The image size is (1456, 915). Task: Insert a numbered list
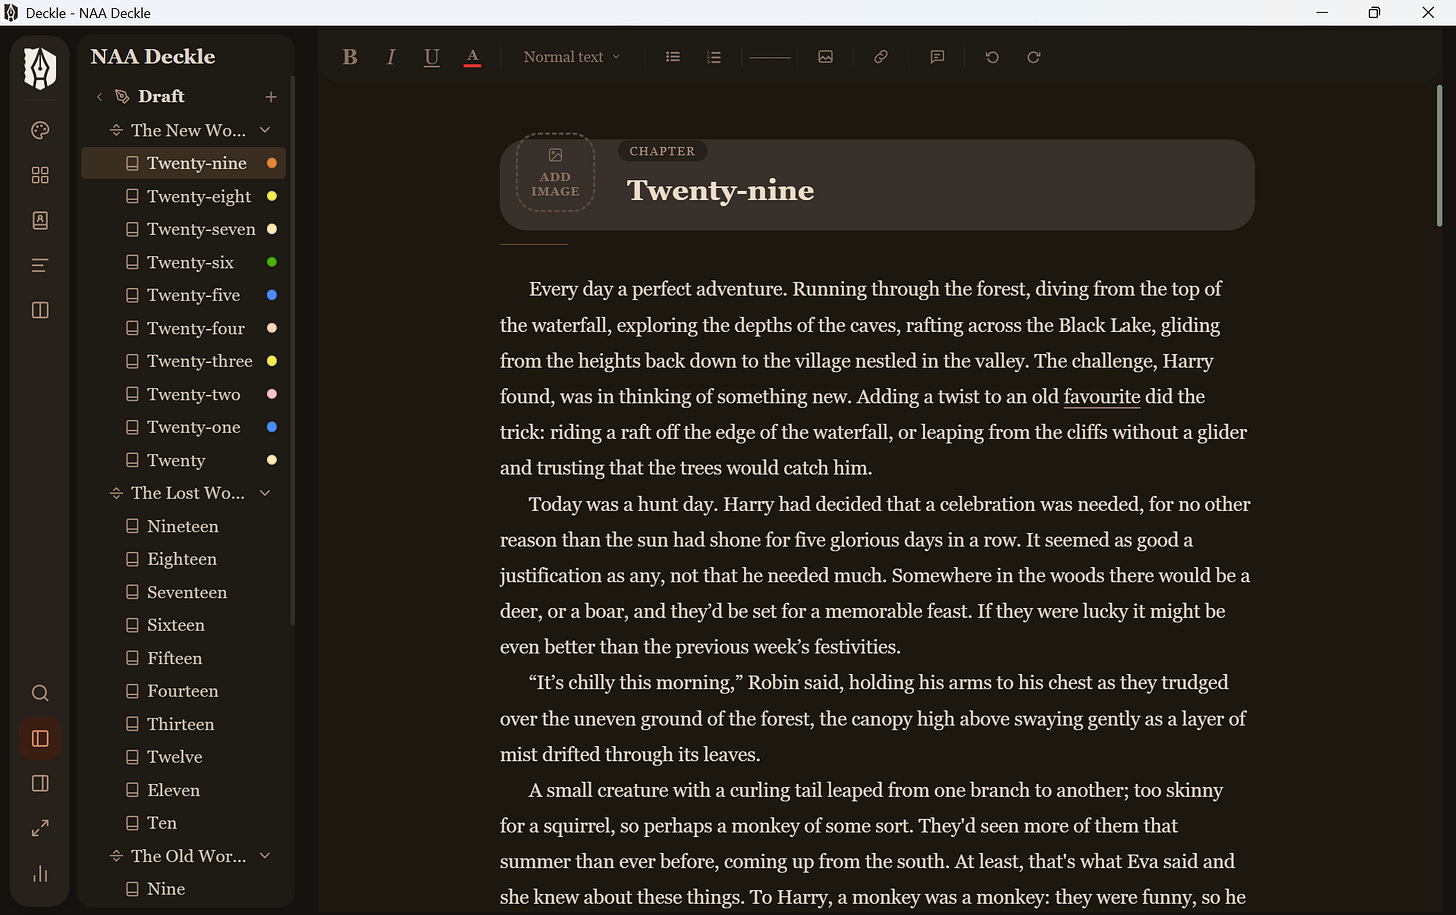714,57
